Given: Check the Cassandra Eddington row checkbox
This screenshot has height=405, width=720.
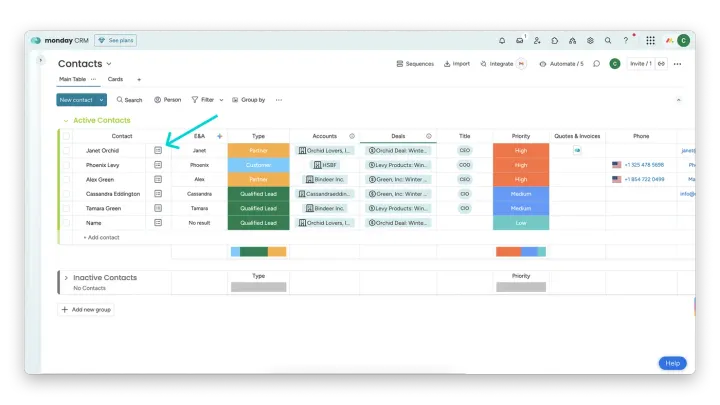Looking at the screenshot, I should click(x=66, y=194).
